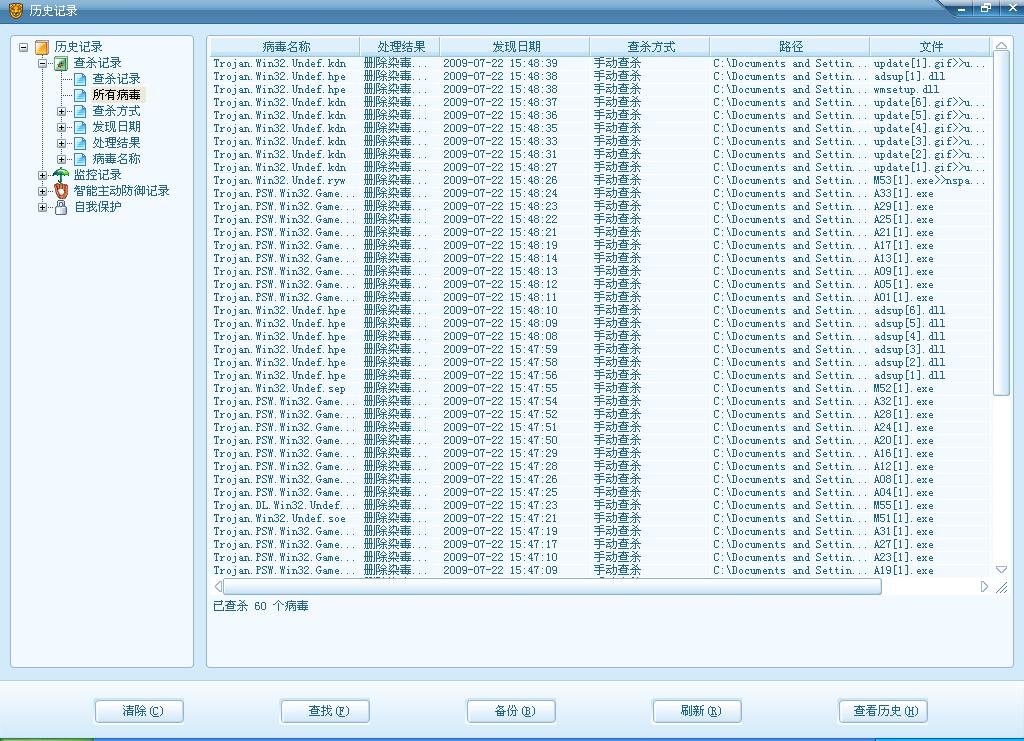Click the horizontal scrollbar thumb

[552, 587]
